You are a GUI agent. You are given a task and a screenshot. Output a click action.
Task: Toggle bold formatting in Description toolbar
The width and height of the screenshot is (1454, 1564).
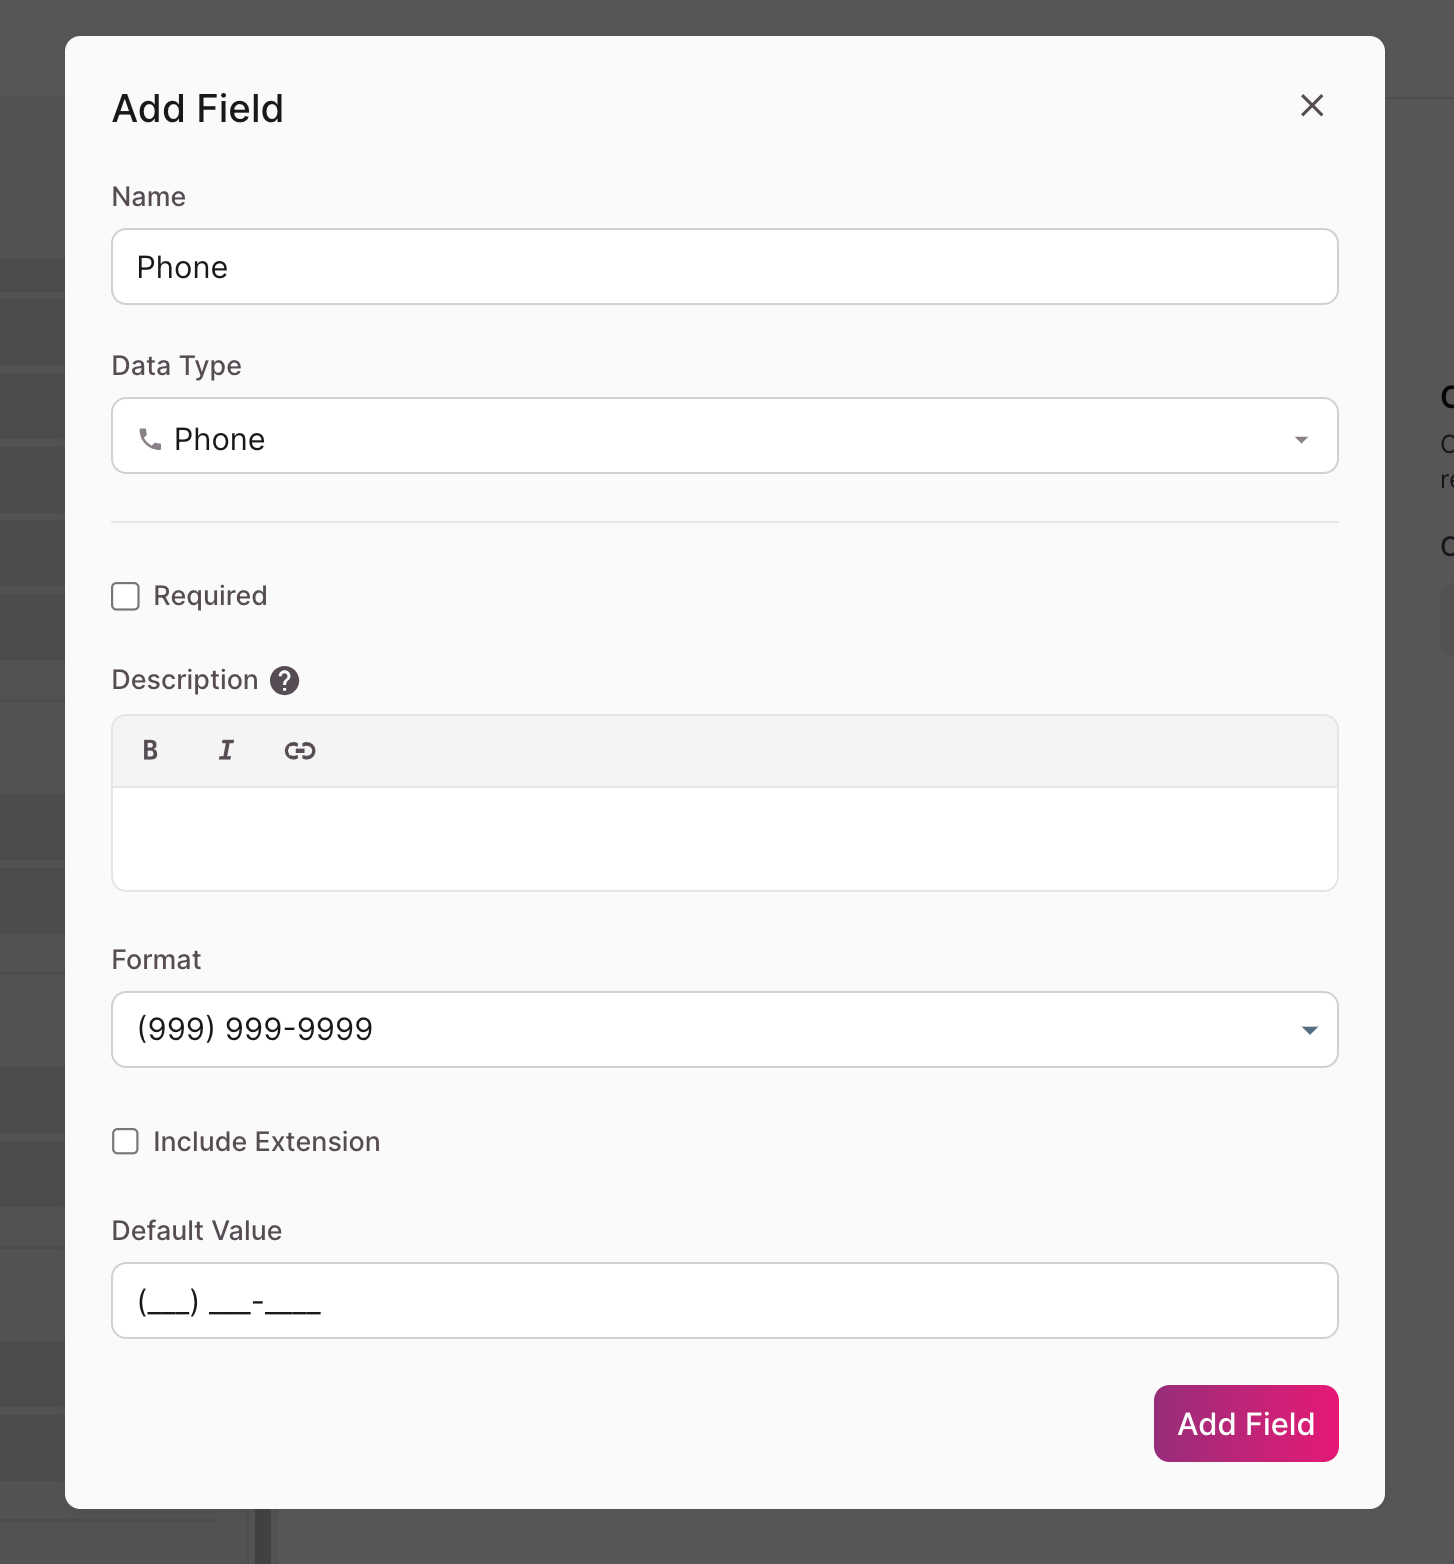[x=150, y=750]
